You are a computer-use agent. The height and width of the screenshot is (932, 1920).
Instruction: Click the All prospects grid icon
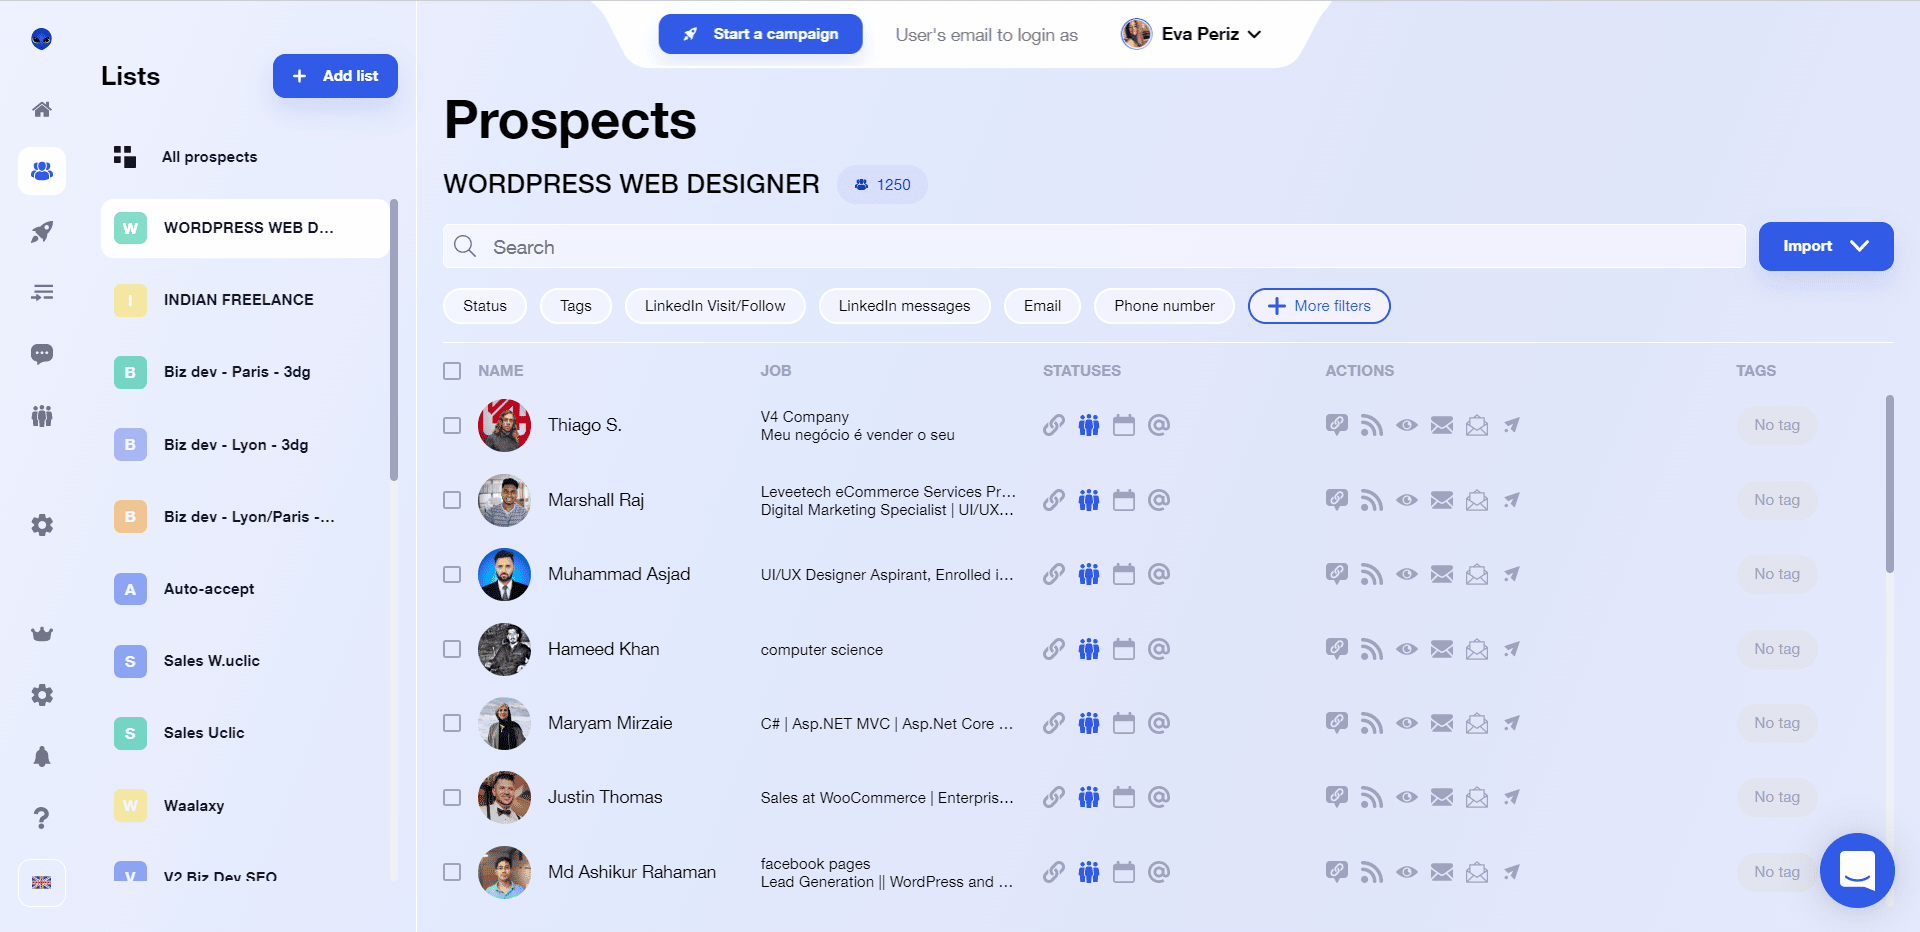(x=125, y=156)
